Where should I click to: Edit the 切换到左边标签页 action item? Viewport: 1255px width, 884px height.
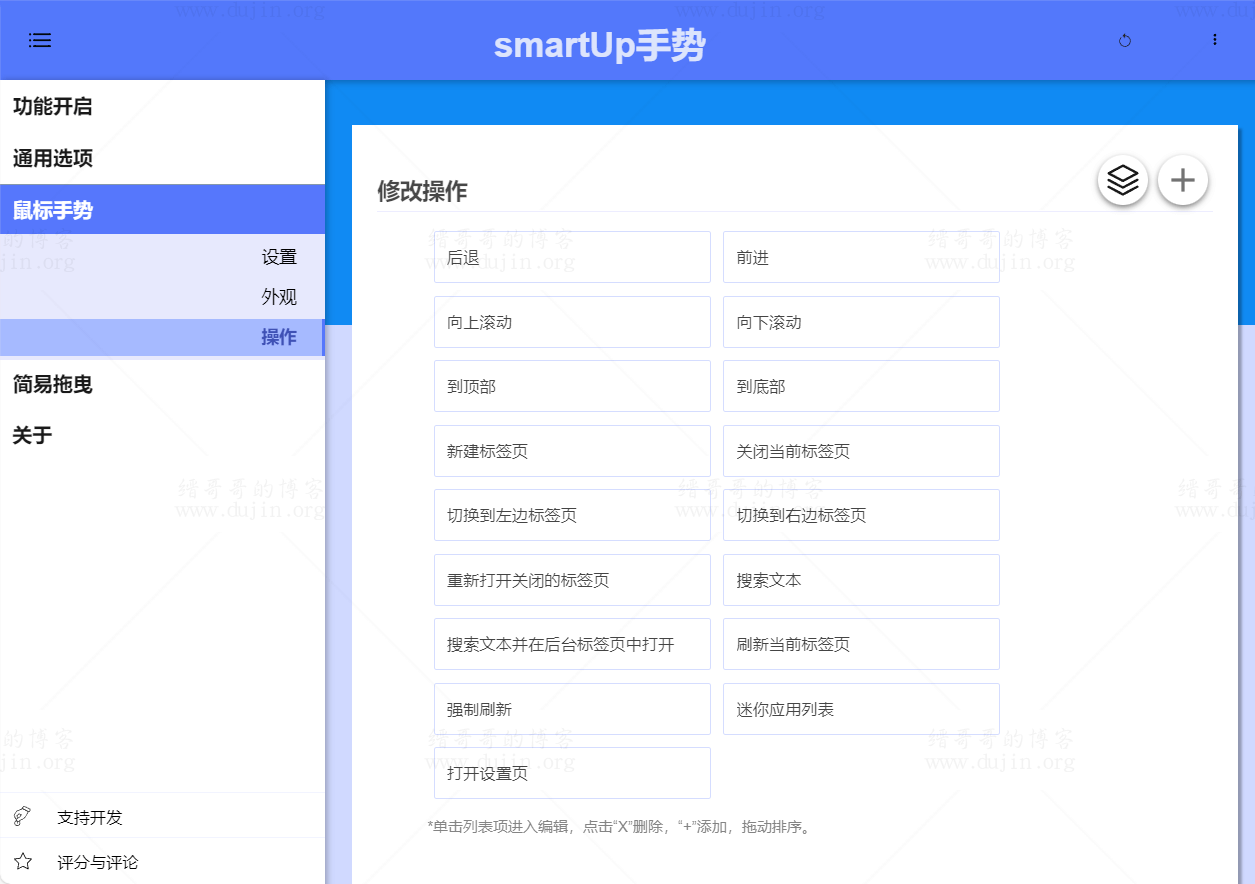pyautogui.click(x=572, y=515)
